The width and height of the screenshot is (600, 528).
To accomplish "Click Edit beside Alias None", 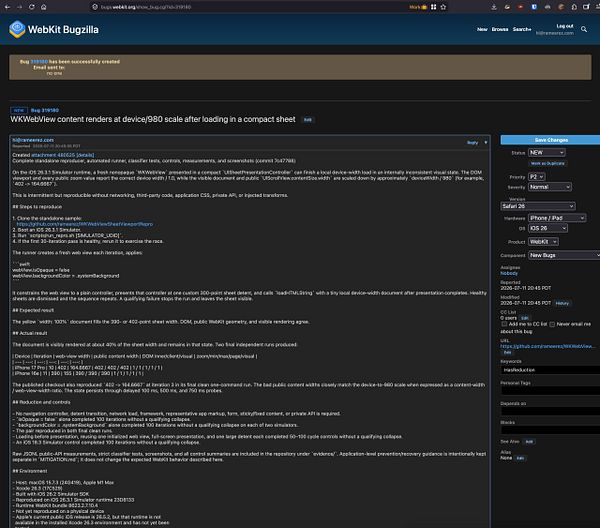I will 520,458.
